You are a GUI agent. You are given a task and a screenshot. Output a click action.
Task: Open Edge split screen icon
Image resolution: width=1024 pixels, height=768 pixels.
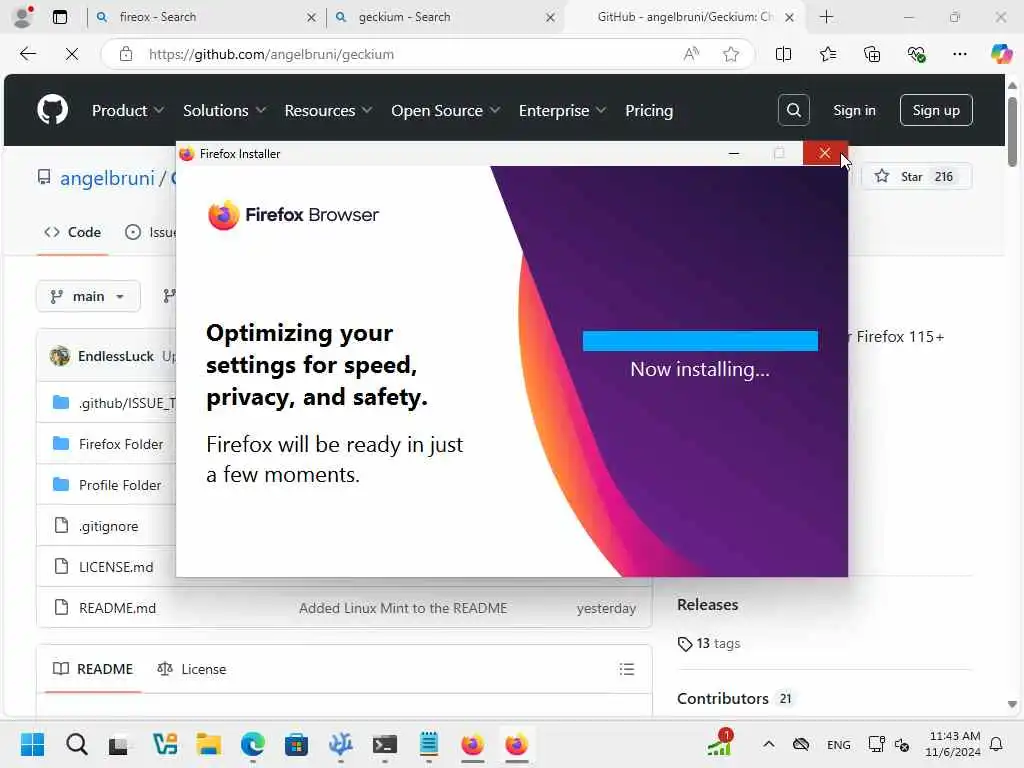[x=783, y=54]
